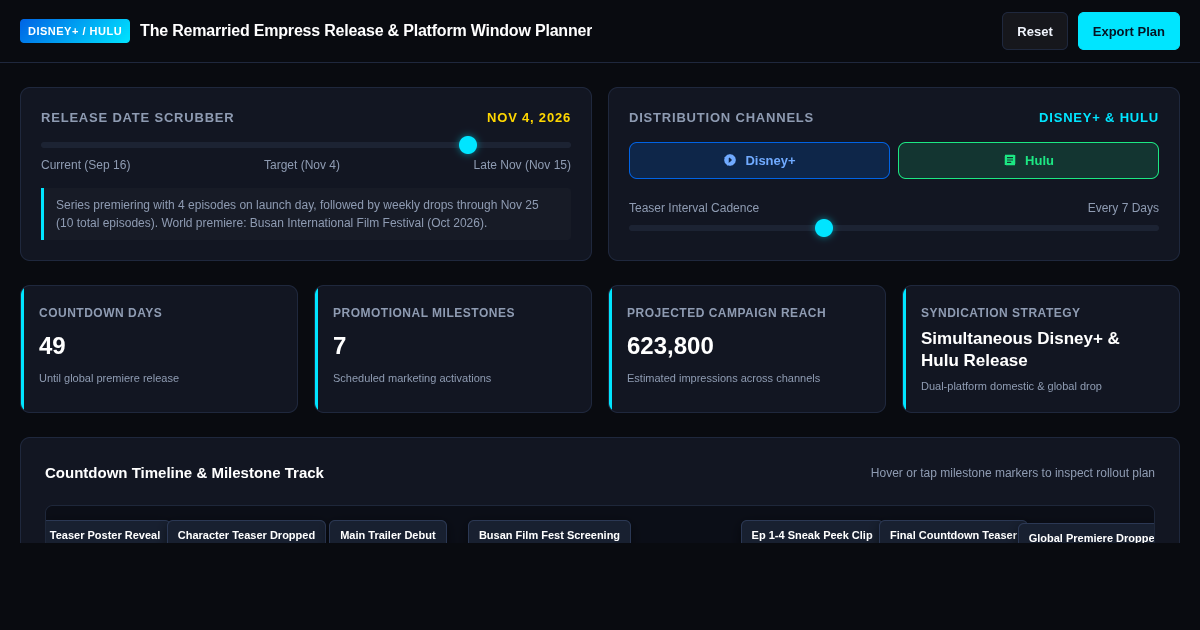Toggle the Disney+ distribution channel

pyautogui.click(x=759, y=160)
